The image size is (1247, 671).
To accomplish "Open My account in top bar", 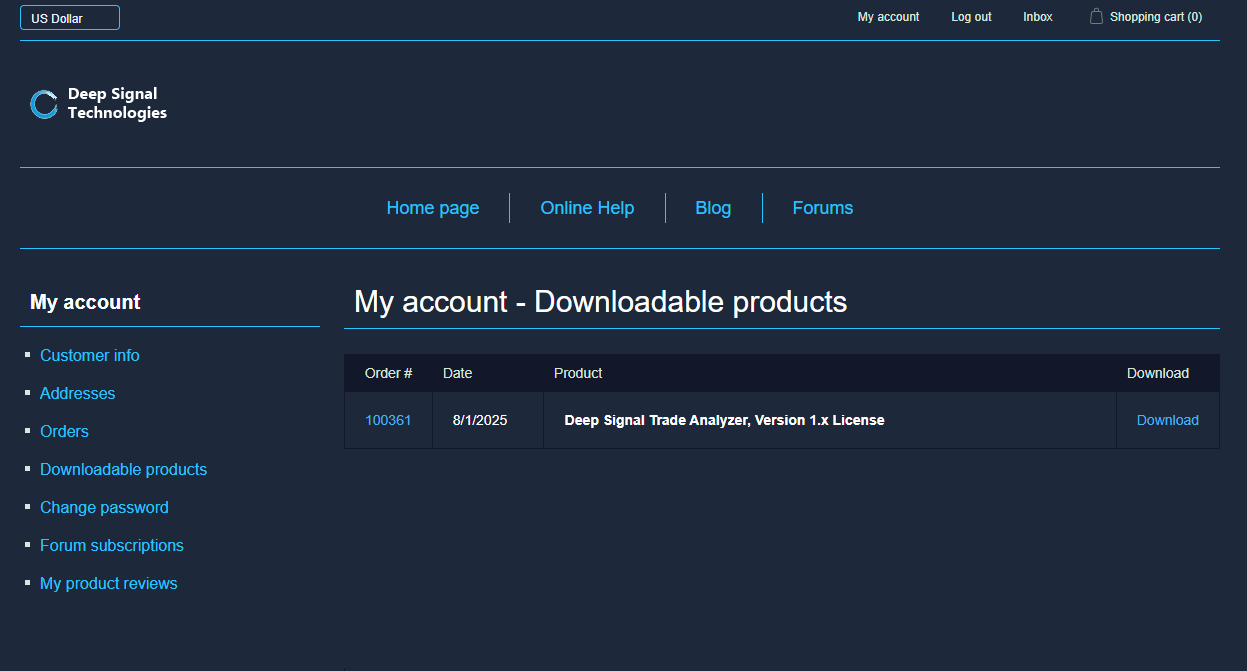I will 888,17.
